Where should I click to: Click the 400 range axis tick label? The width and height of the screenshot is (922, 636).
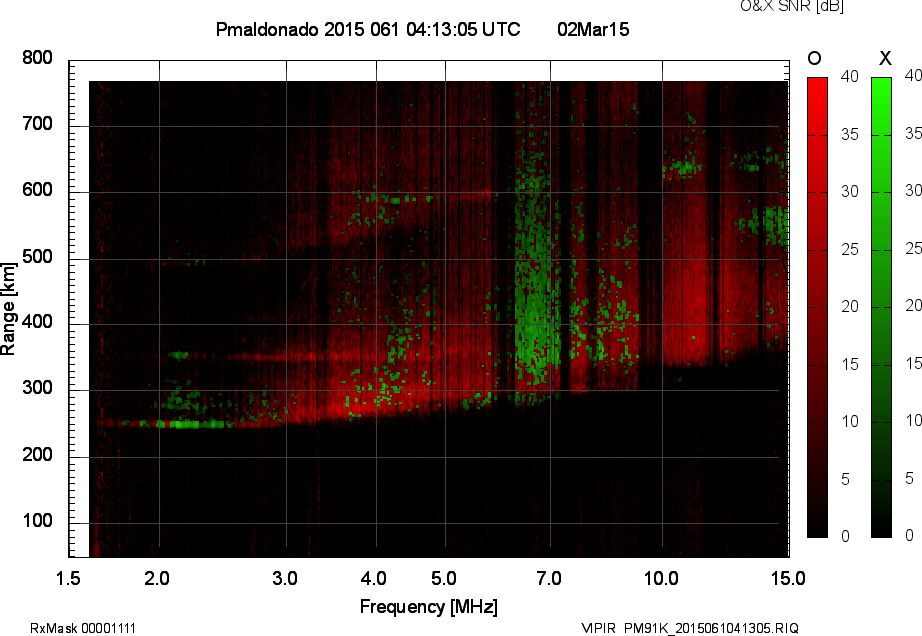tap(37, 322)
